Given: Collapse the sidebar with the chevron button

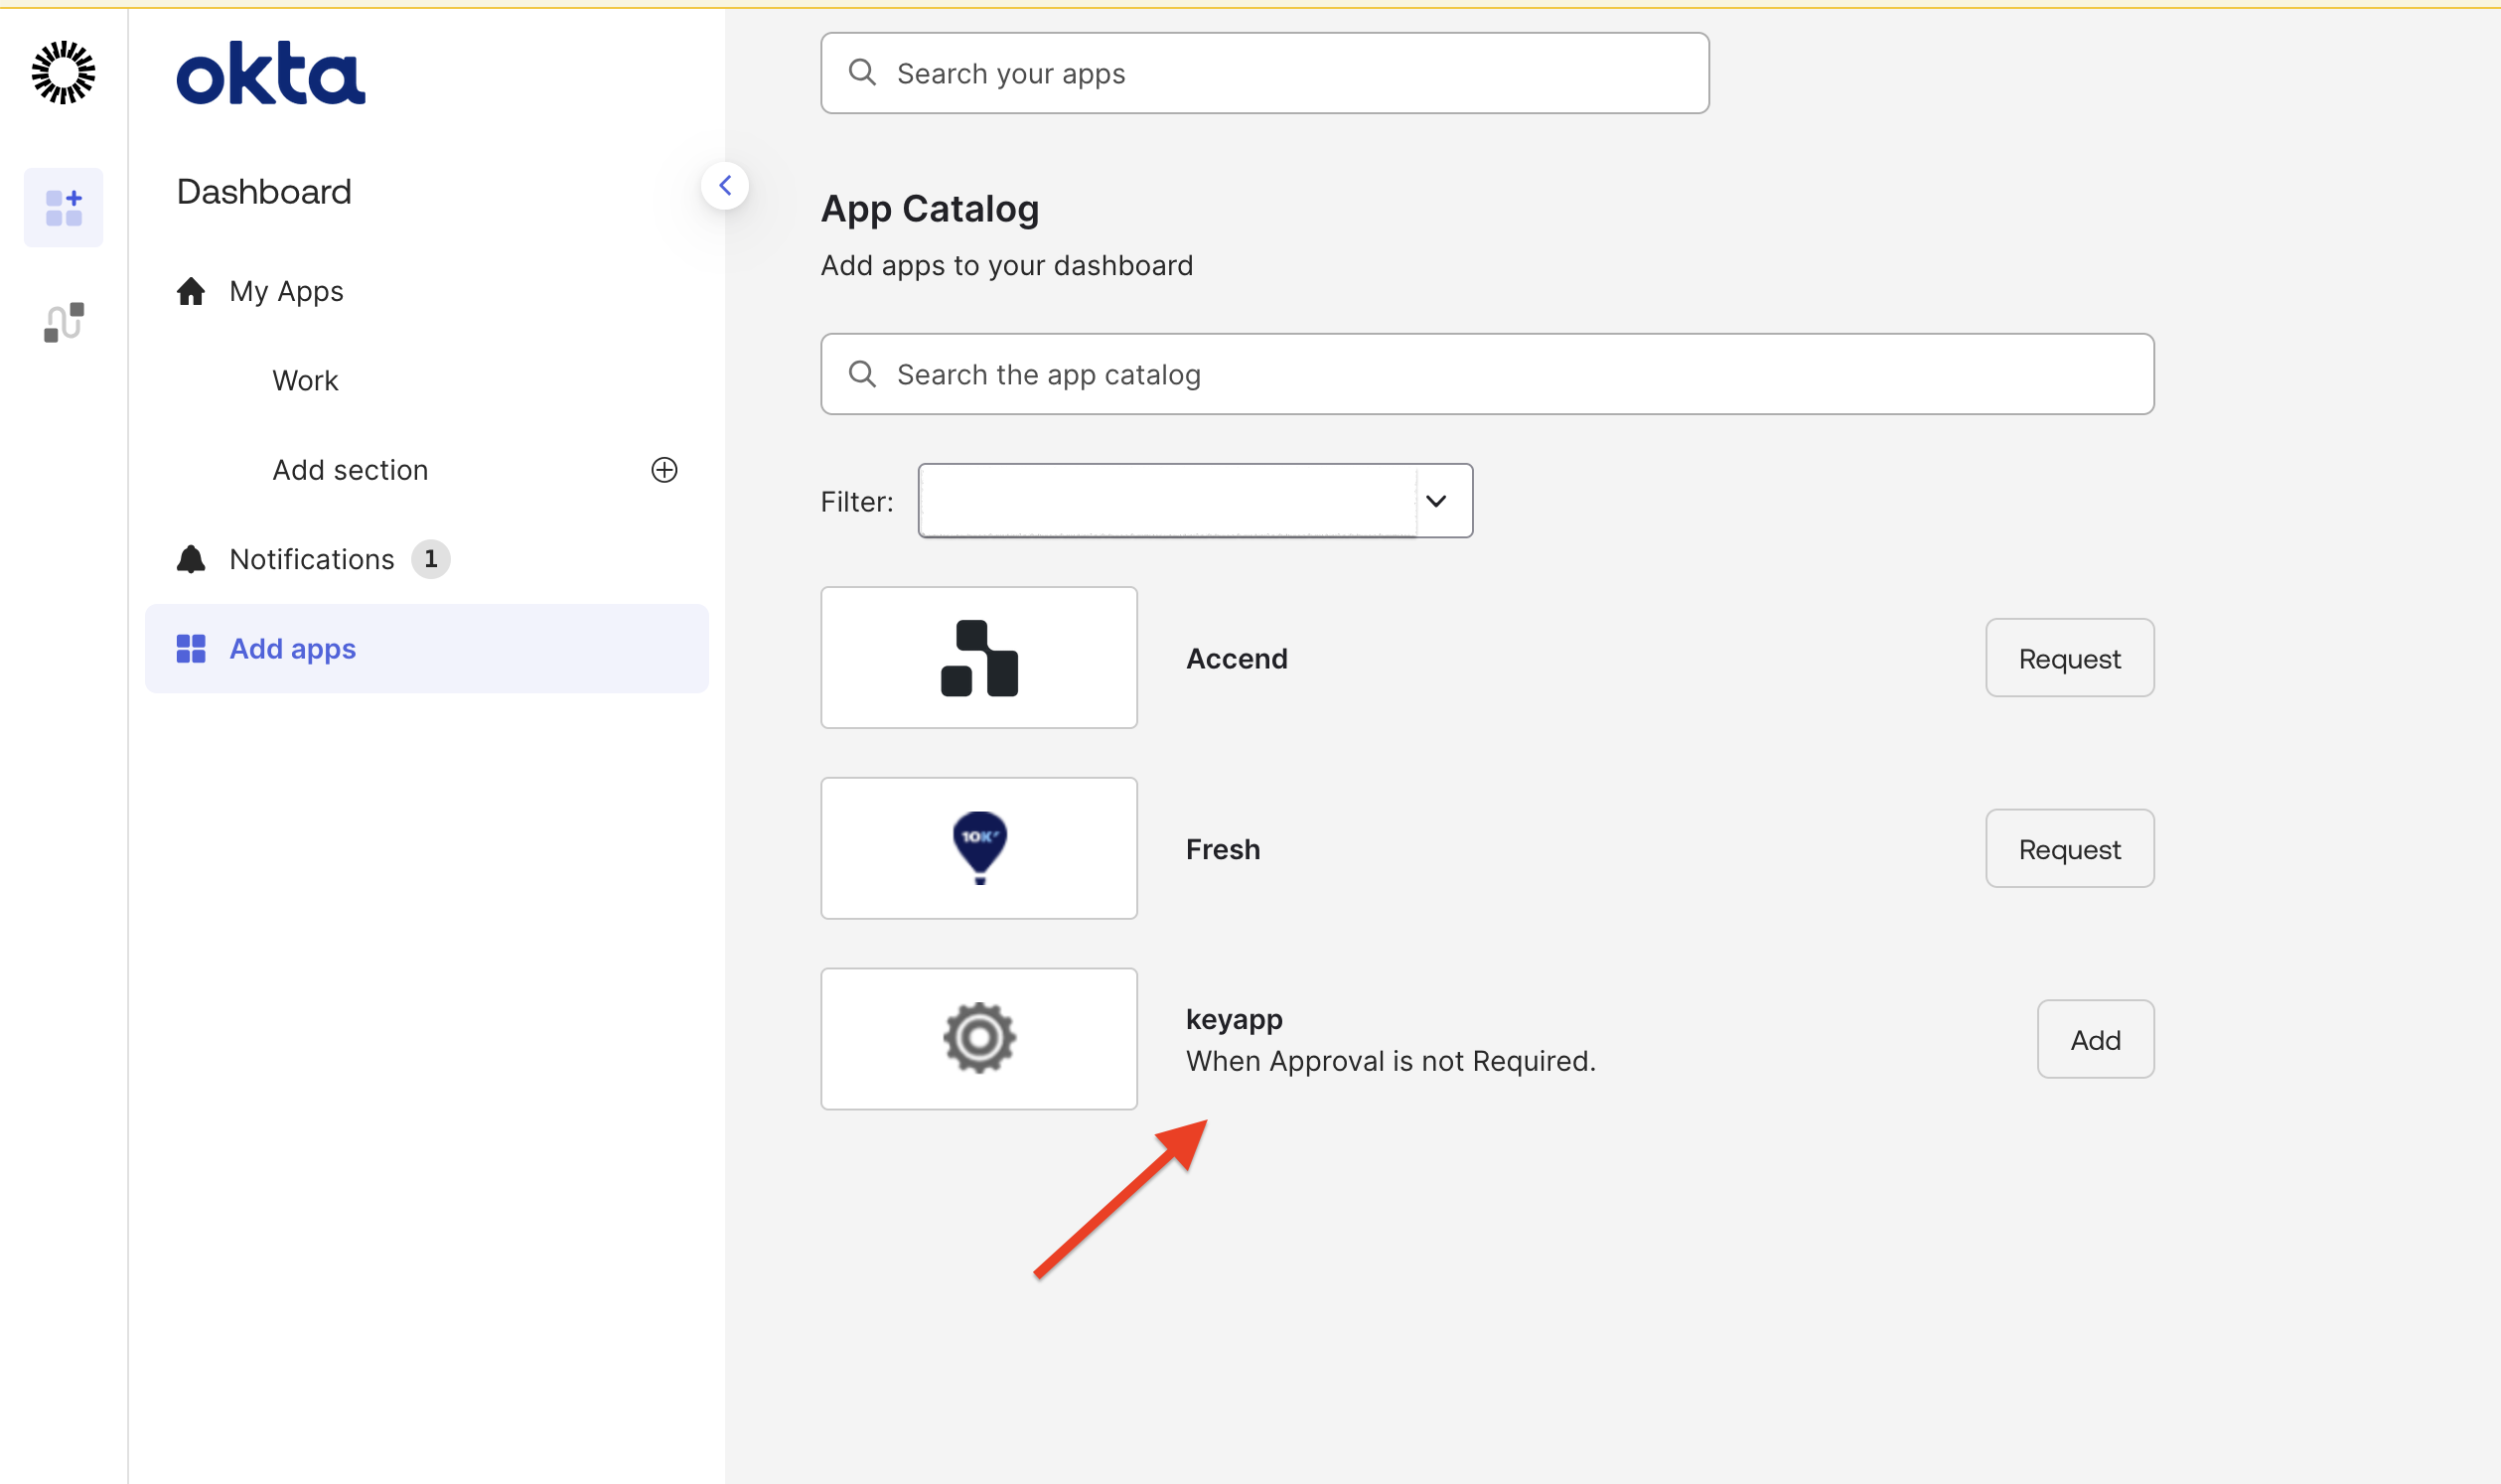Looking at the screenshot, I should pyautogui.click(x=725, y=186).
